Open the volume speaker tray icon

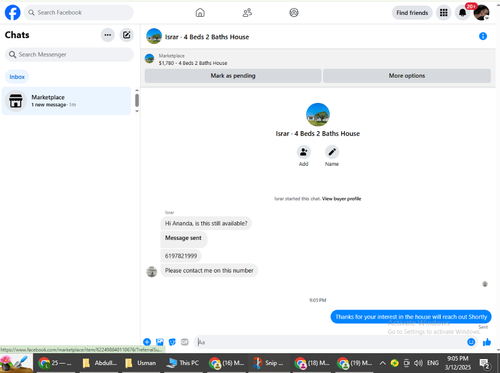click(x=418, y=363)
